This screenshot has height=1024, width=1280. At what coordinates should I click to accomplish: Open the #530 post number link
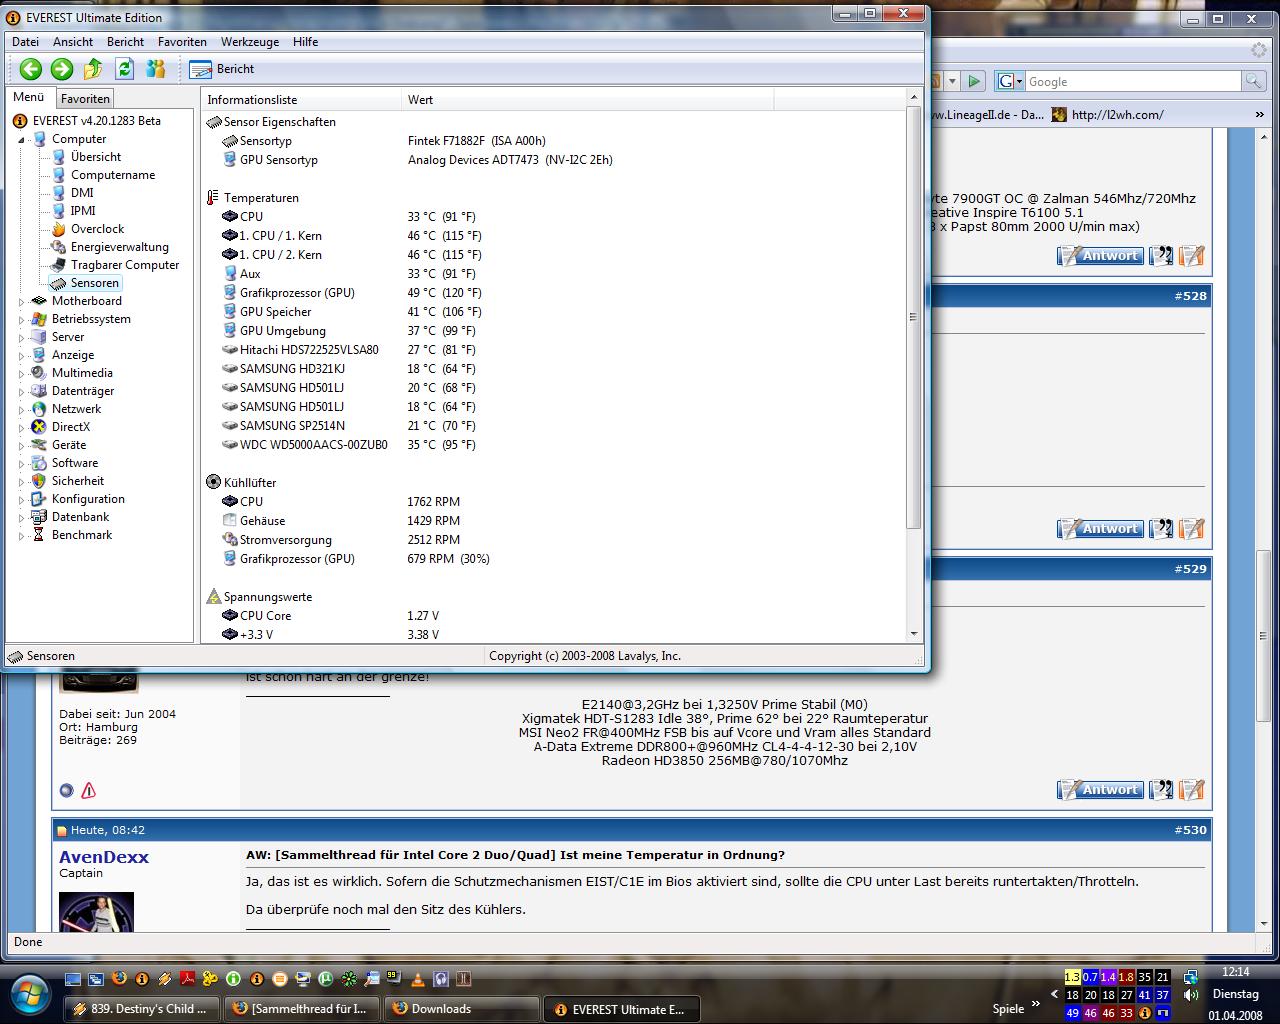(x=1190, y=830)
